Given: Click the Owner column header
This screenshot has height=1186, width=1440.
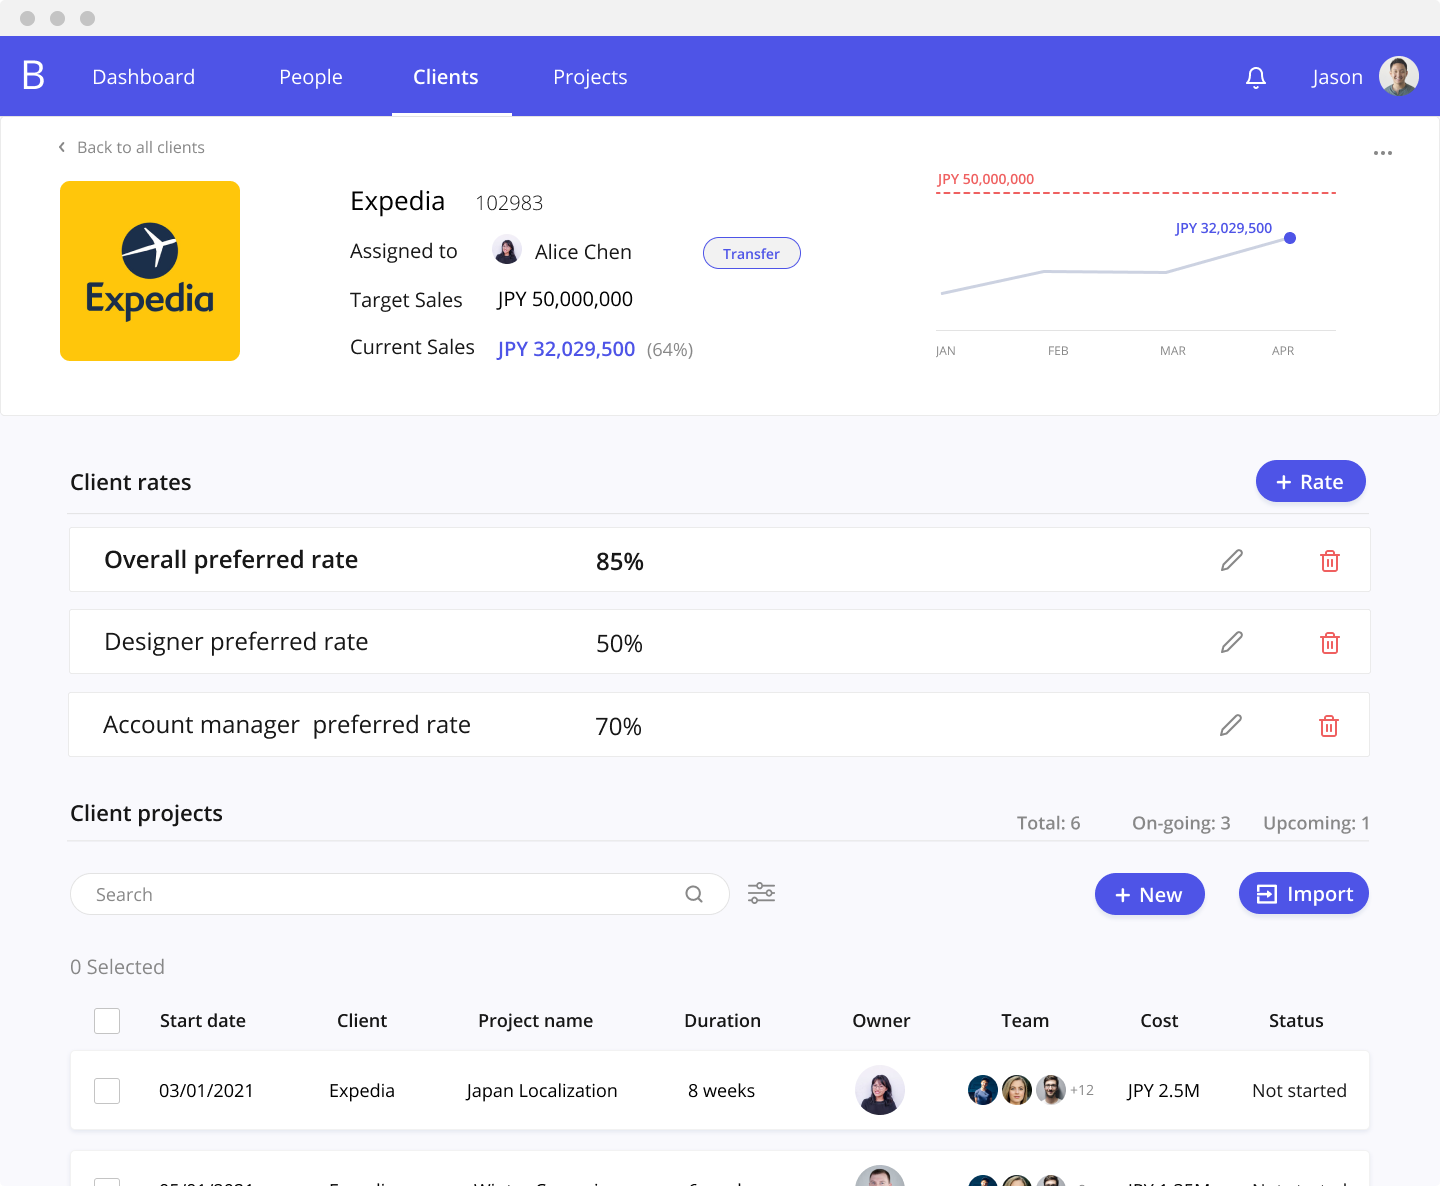Looking at the screenshot, I should (881, 1020).
